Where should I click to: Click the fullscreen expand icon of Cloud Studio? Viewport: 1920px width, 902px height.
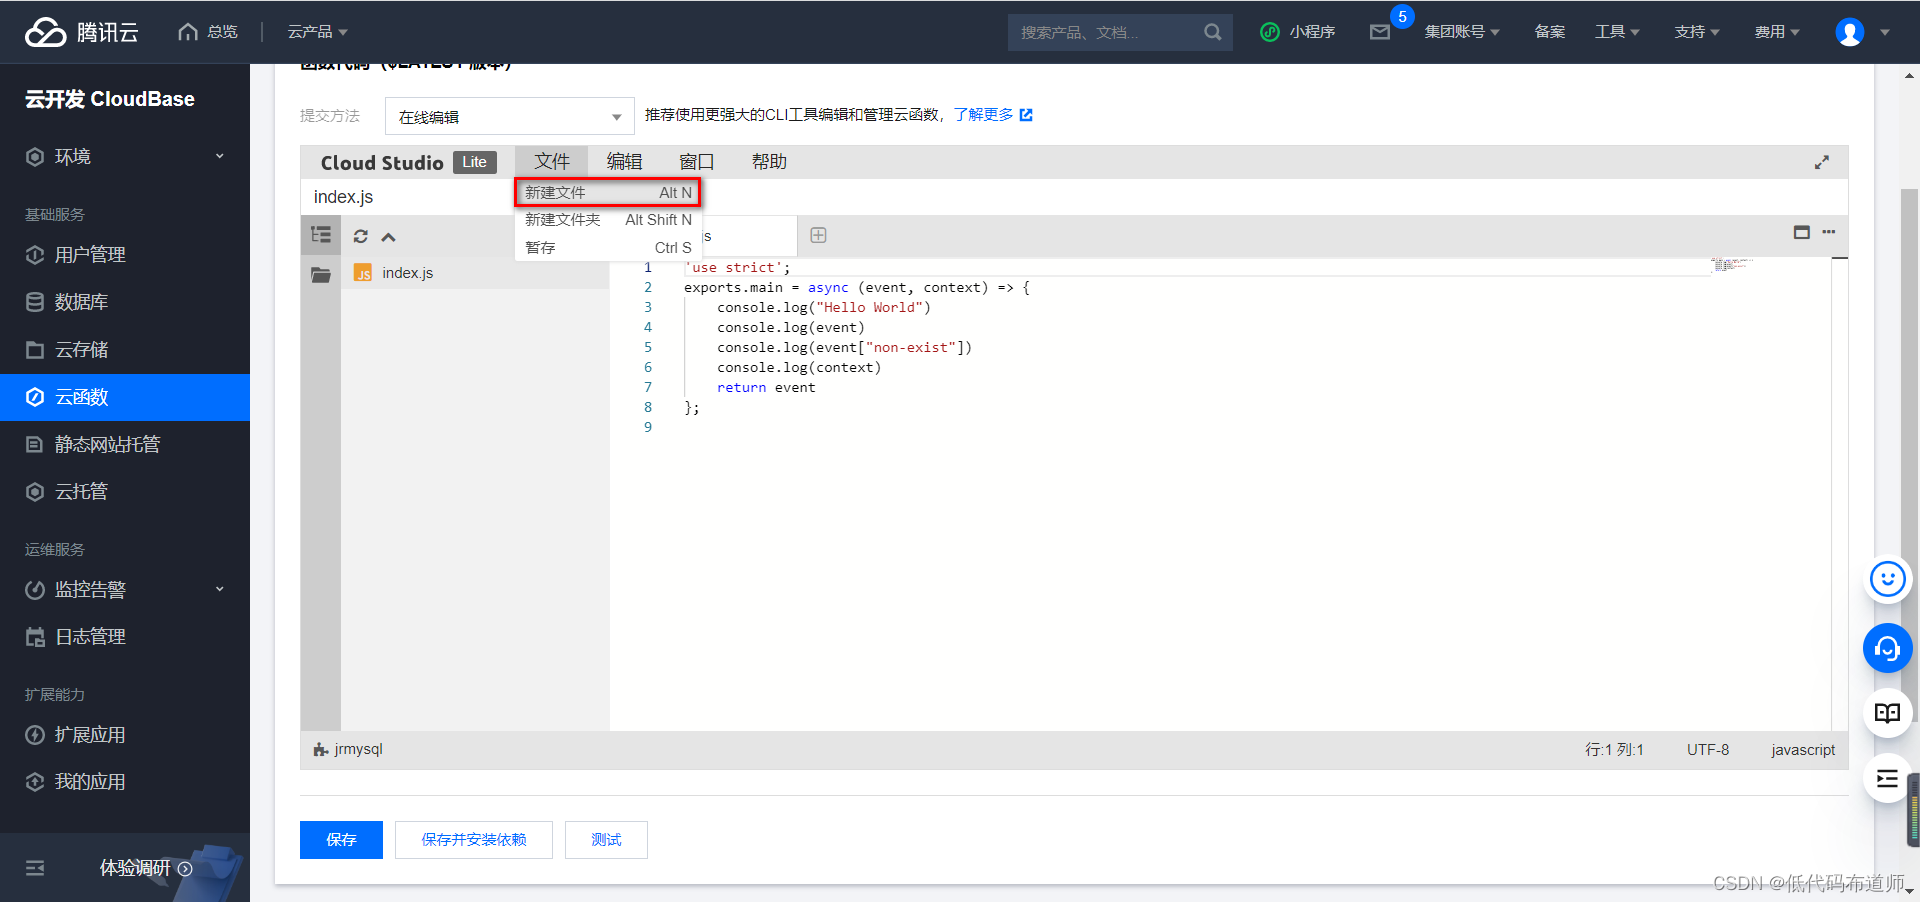(x=1822, y=161)
